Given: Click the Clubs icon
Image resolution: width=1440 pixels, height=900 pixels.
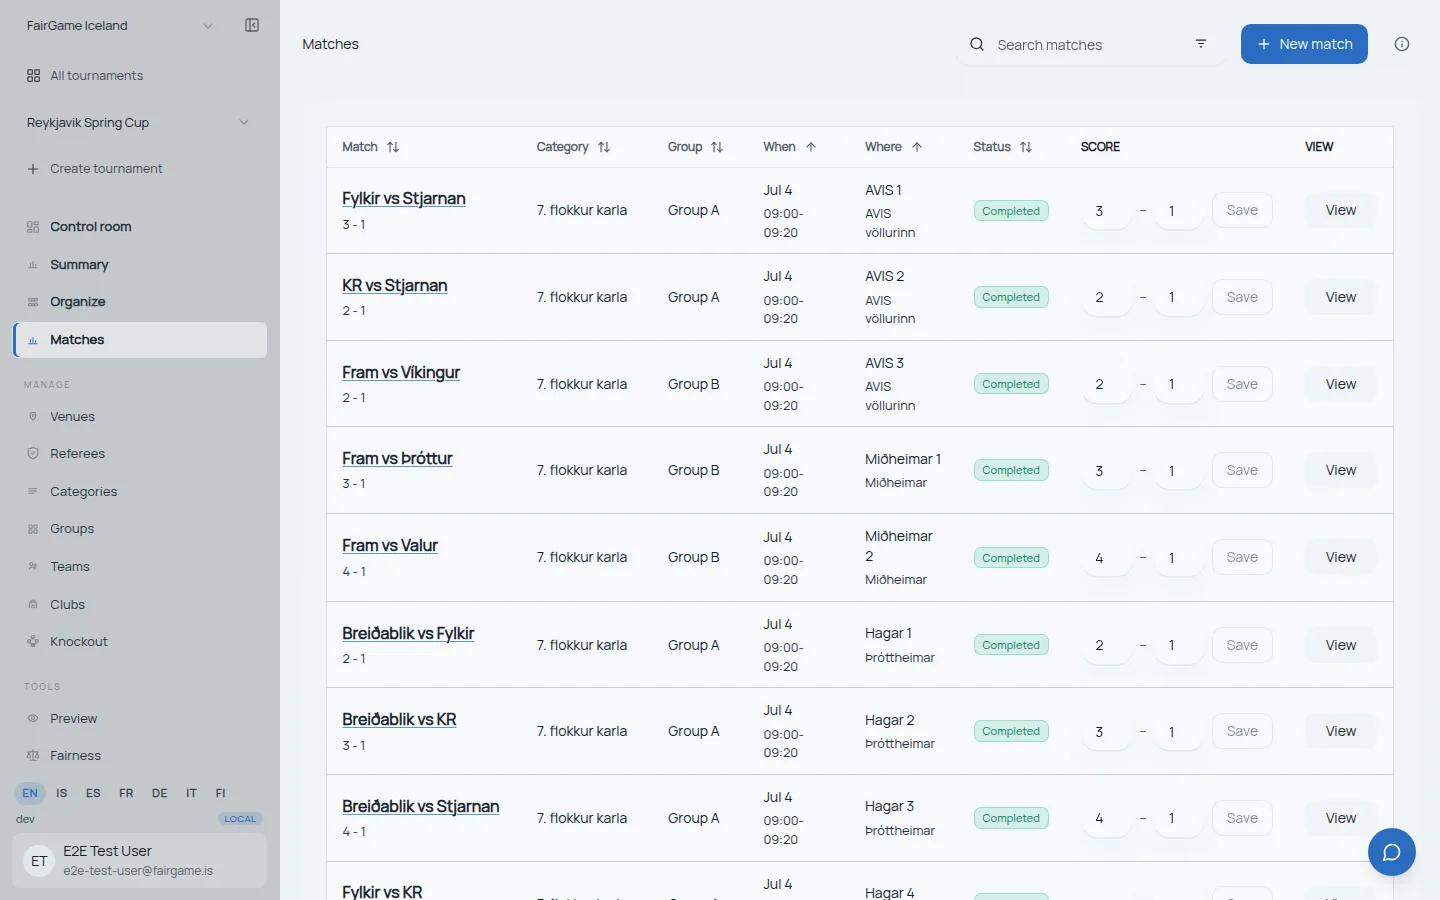Looking at the screenshot, I should [33, 605].
